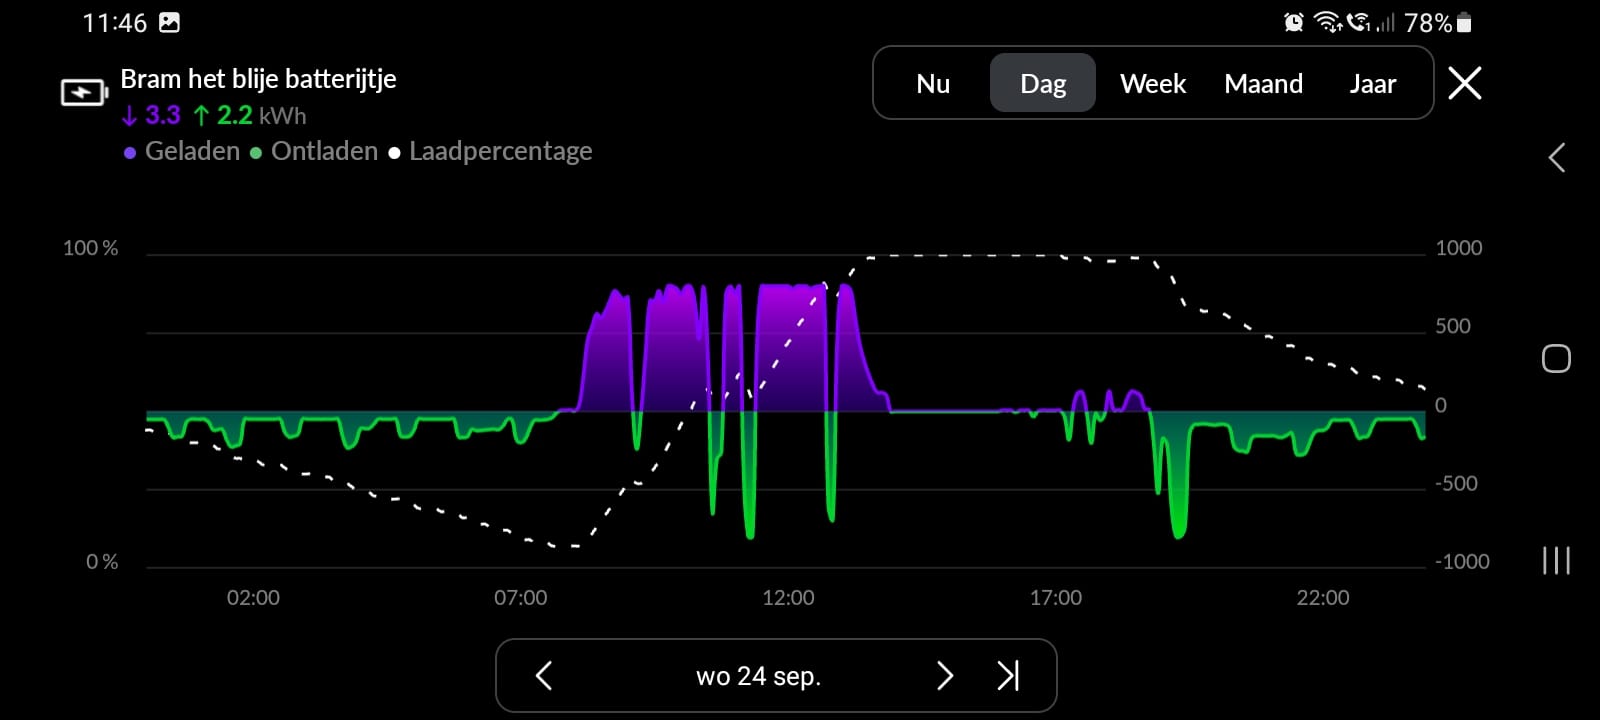Image resolution: width=1600 pixels, height=720 pixels.
Task: Tap the title Bram het blije batterijtje
Action: [258, 79]
